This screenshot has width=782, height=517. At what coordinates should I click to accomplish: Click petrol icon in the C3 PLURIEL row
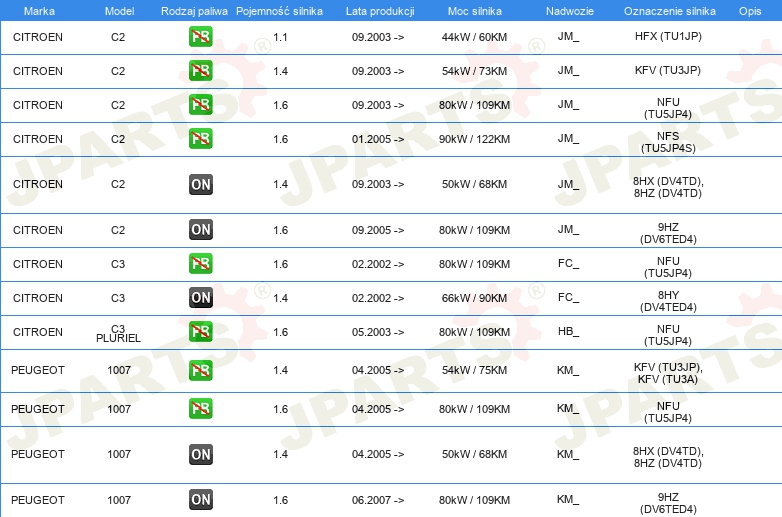tap(200, 332)
